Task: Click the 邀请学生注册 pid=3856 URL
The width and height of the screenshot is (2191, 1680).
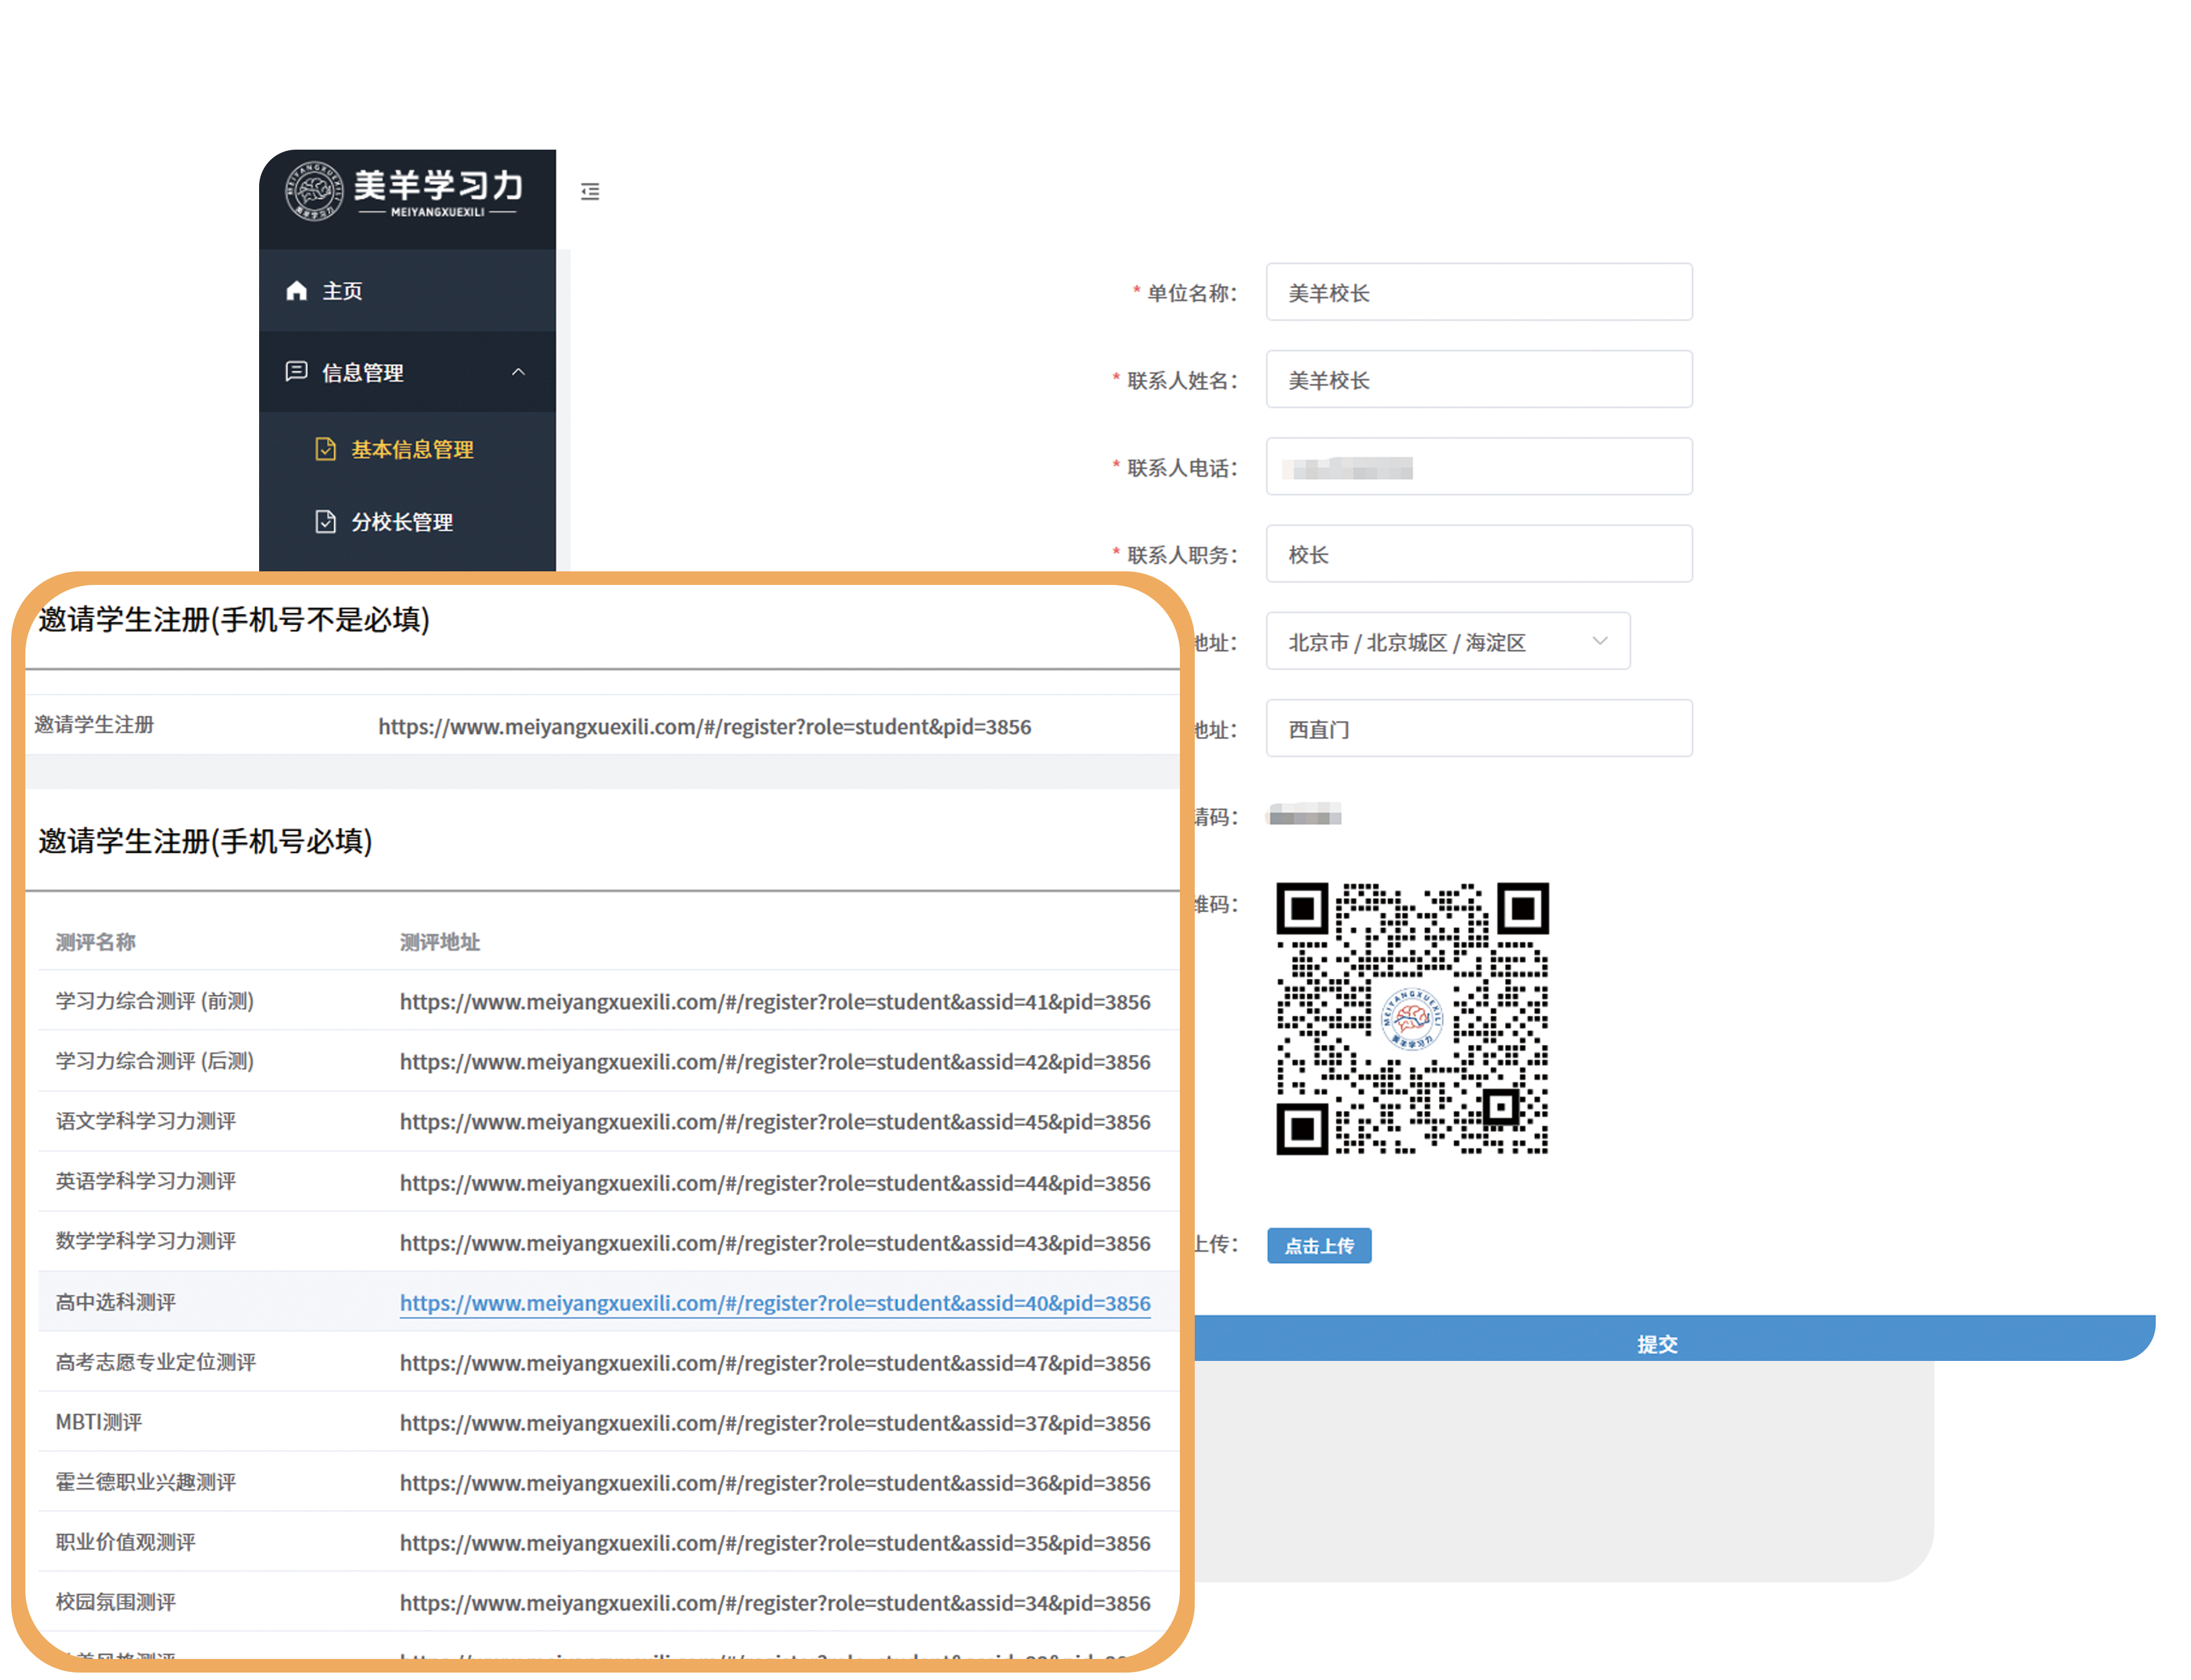Action: (704, 727)
